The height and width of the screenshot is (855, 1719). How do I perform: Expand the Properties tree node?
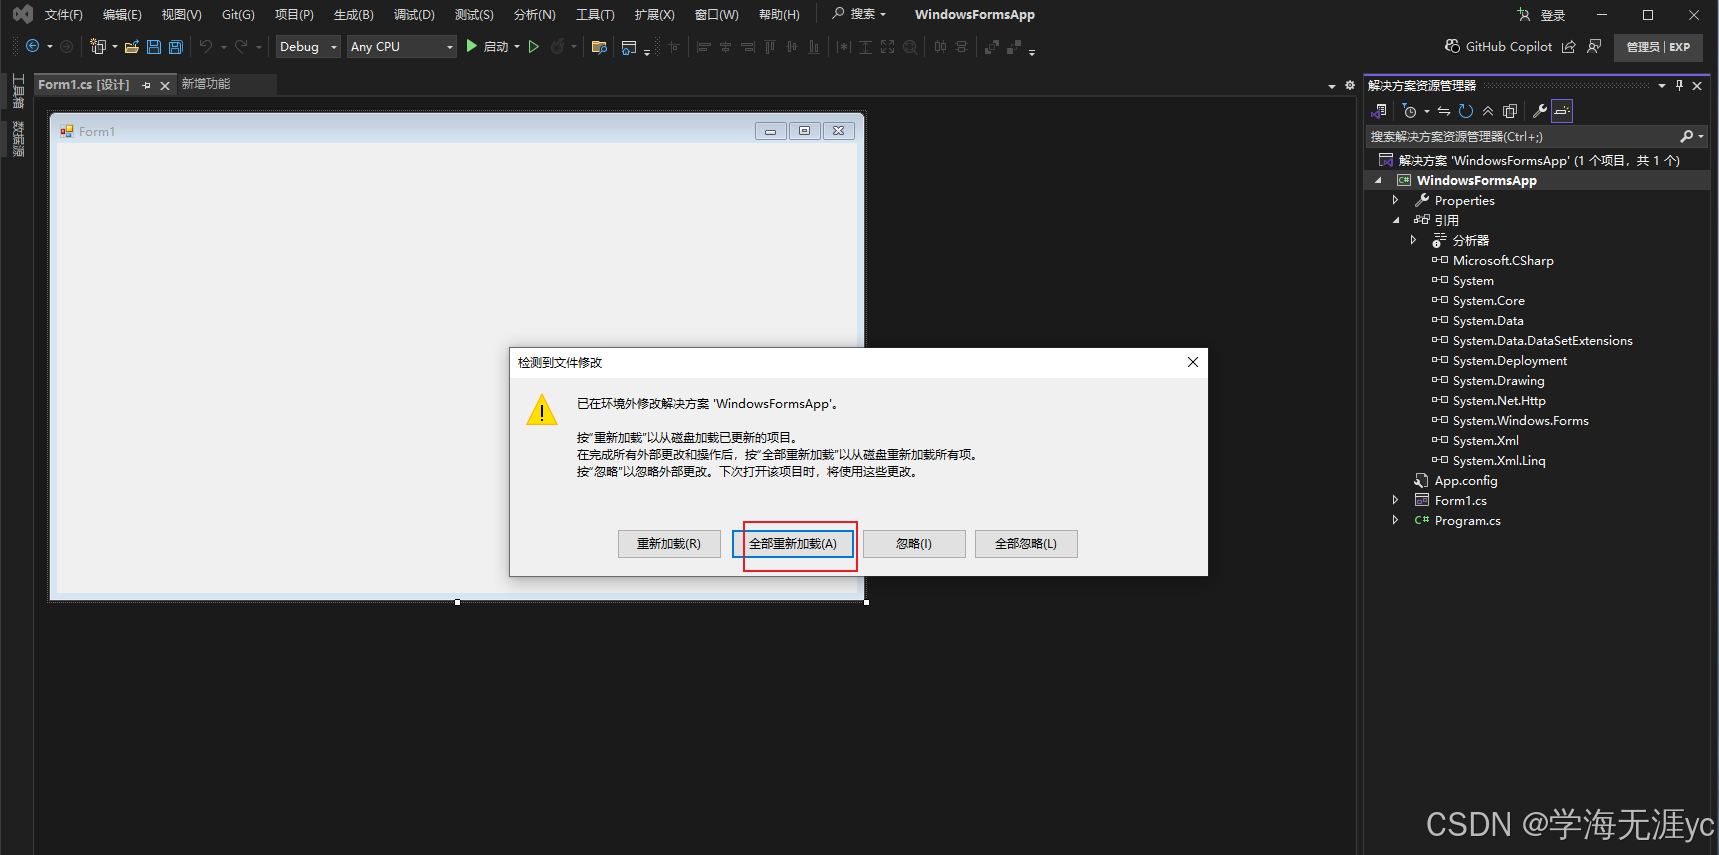pos(1396,201)
